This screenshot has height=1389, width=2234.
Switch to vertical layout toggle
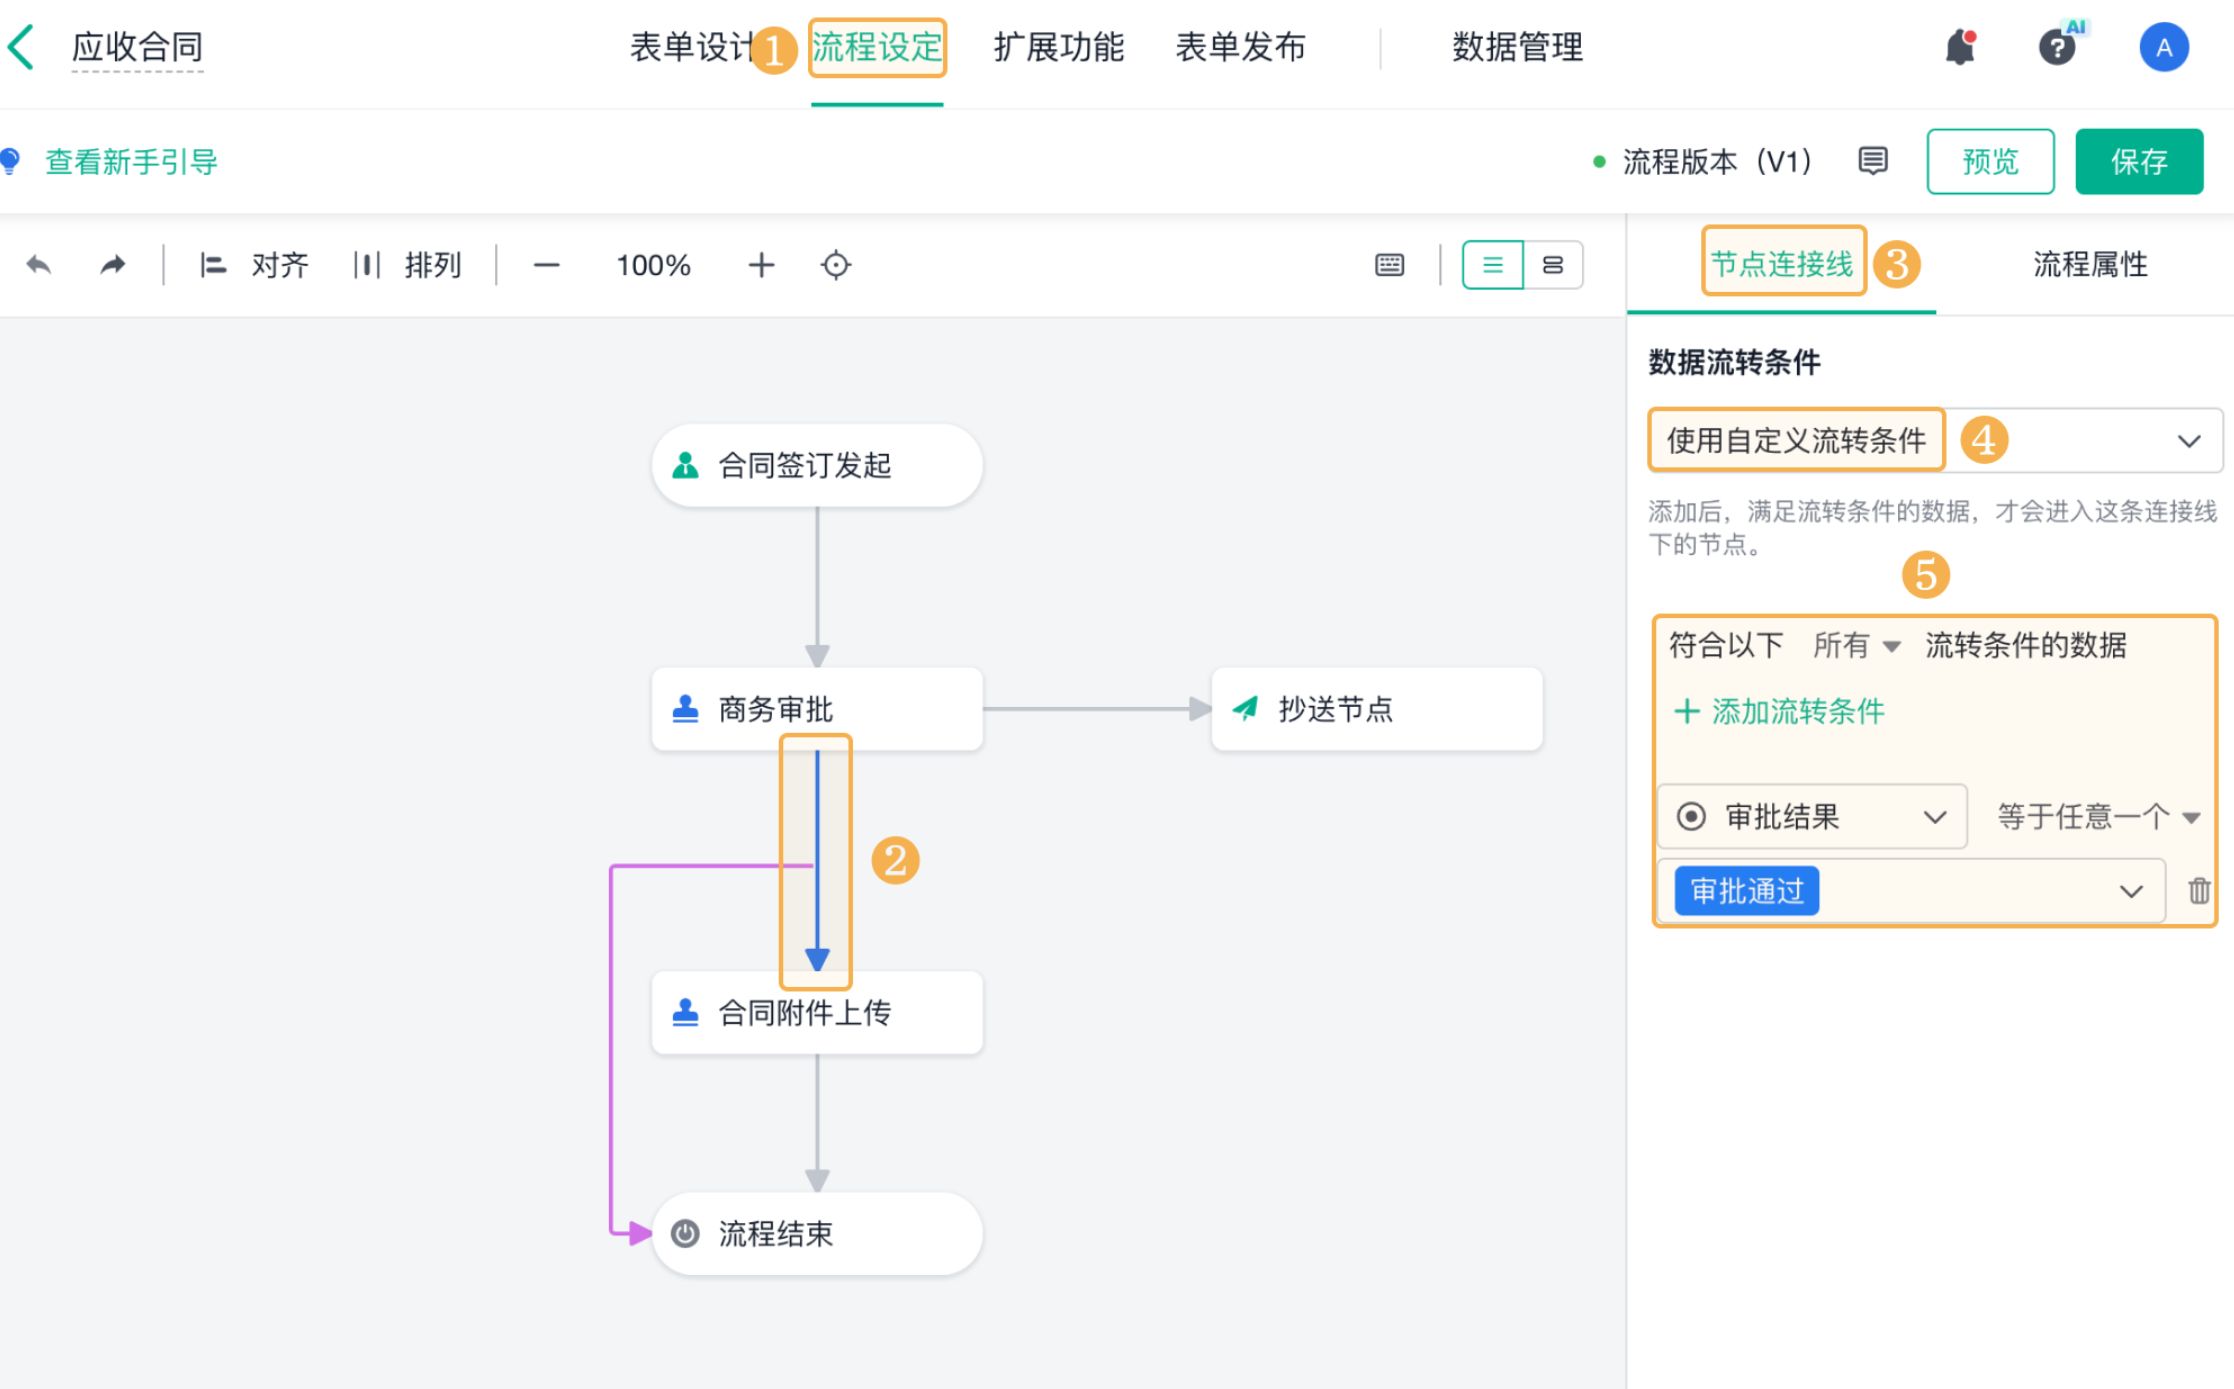pyautogui.click(x=1492, y=265)
